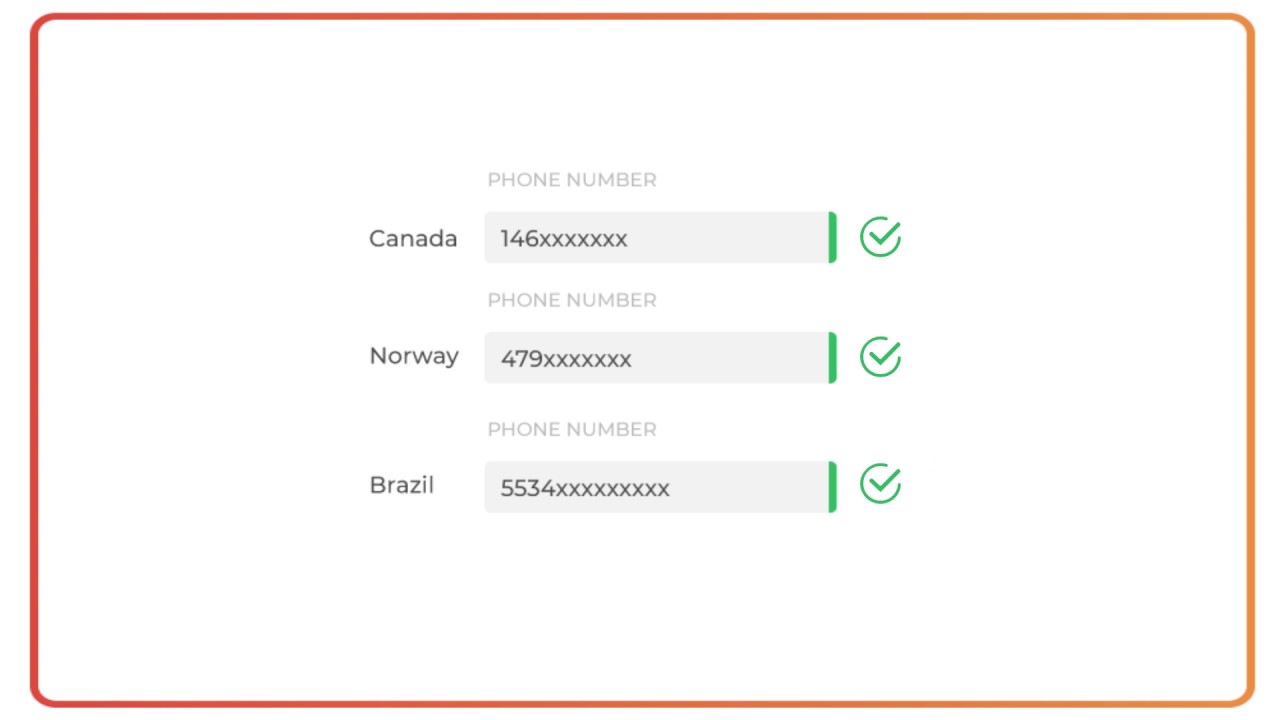Click the green checkmark beside the Canada field
Image resolution: width=1280 pixels, height=720 pixels.
[x=880, y=237]
